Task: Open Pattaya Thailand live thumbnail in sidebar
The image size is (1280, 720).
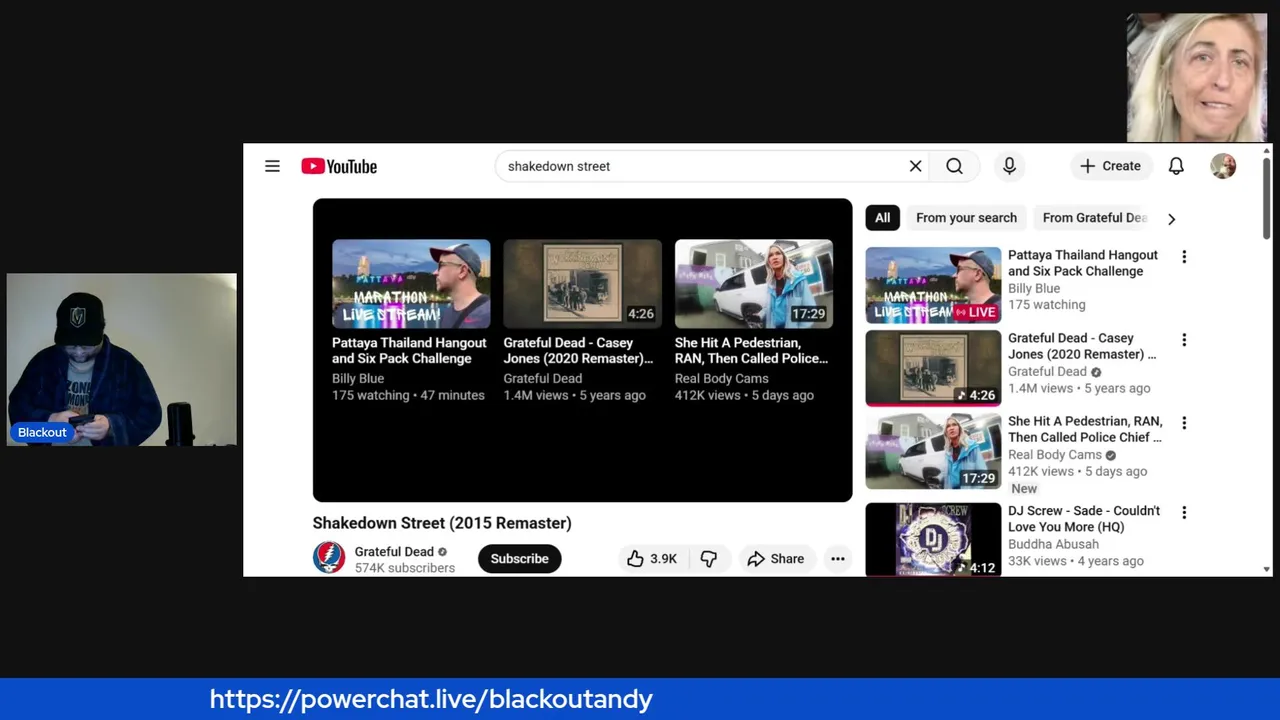Action: [x=933, y=285]
